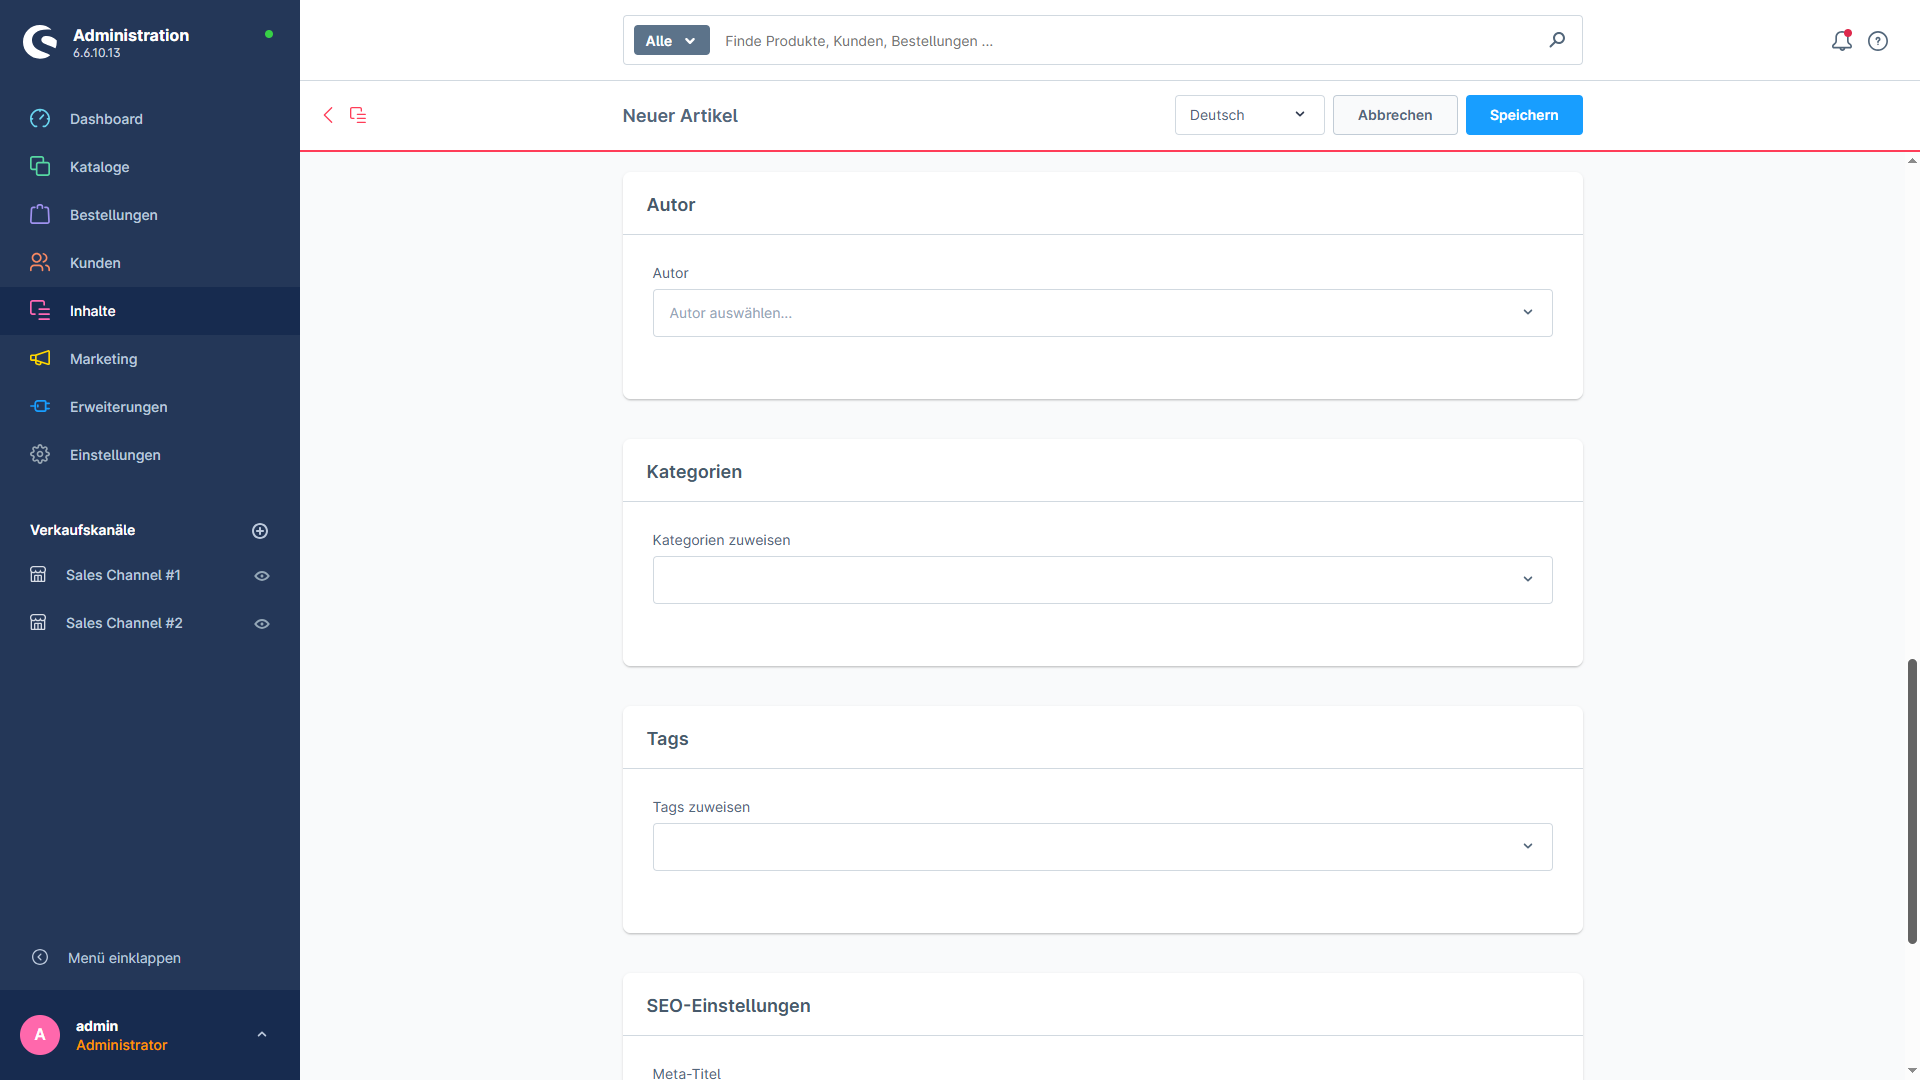
Task: Click the Erweiterungen plug icon
Action: [40, 407]
